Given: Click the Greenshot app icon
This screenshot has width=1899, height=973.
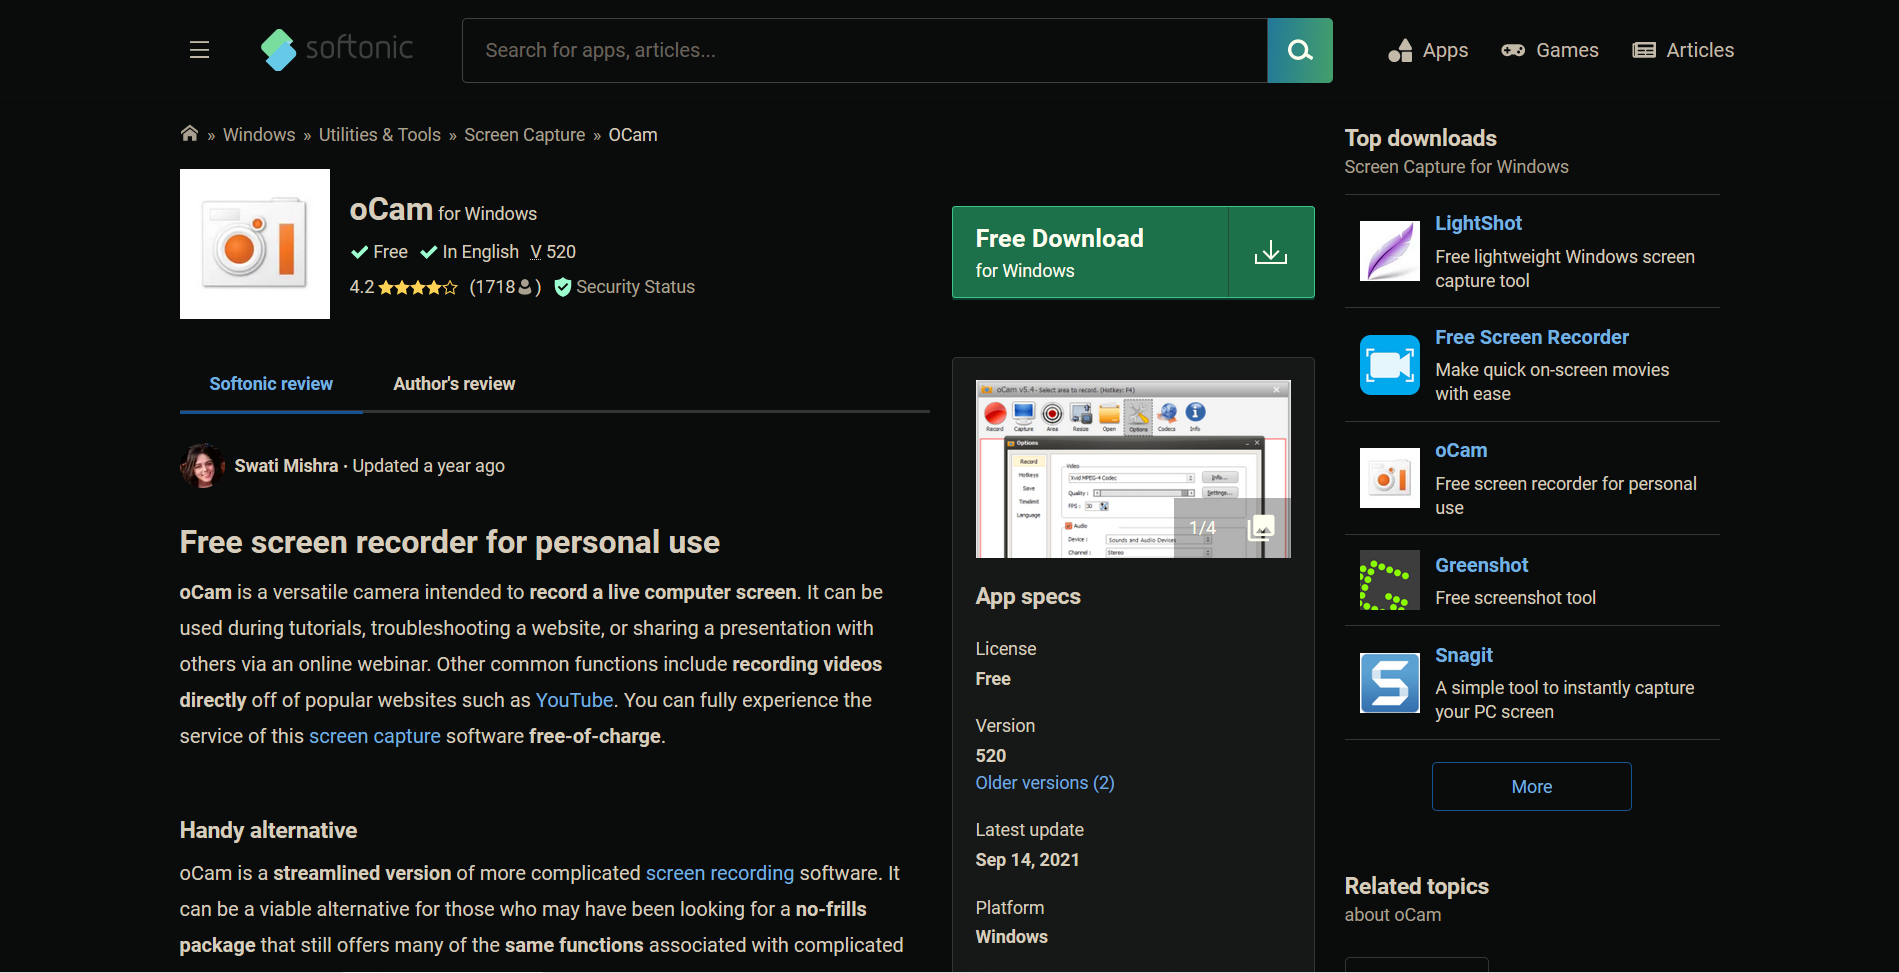Looking at the screenshot, I should (x=1389, y=580).
